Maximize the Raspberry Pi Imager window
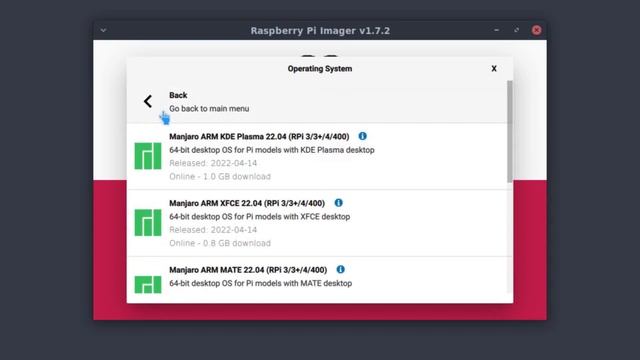The width and height of the screenshot is (640, 360). point(516,30)
